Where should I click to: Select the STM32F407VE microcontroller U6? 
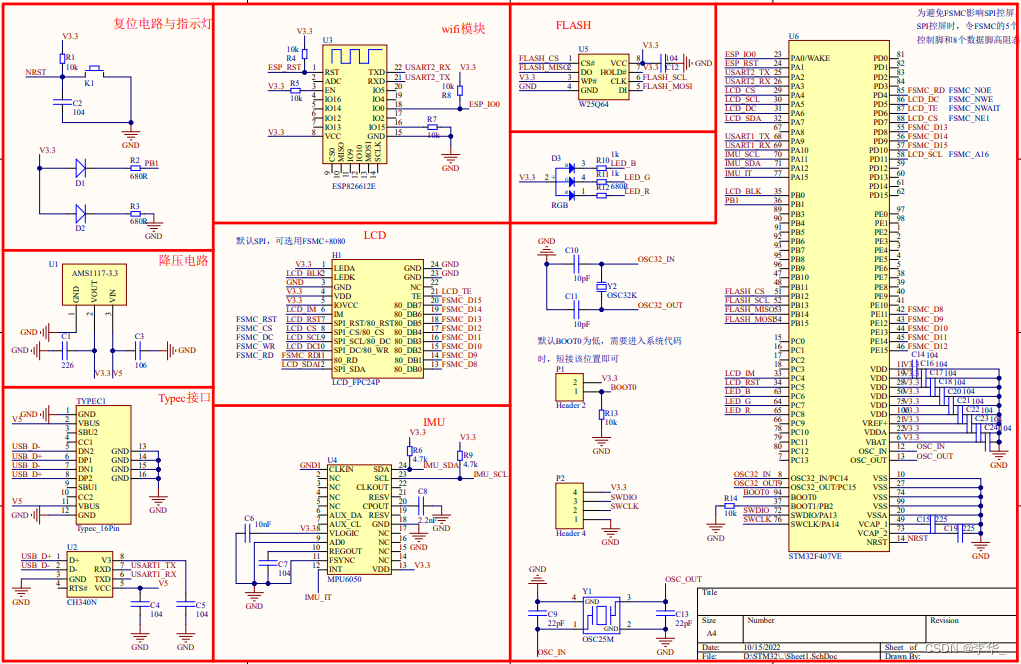[x=839, y=297]
